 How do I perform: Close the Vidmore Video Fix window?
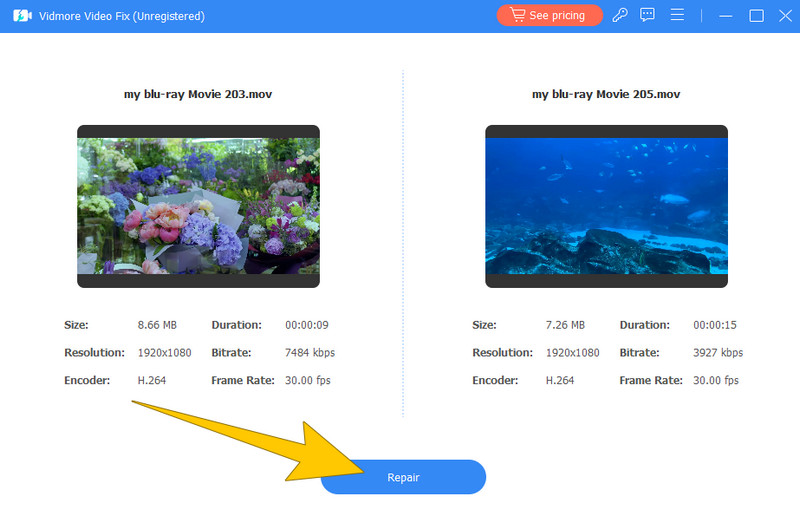783,16
